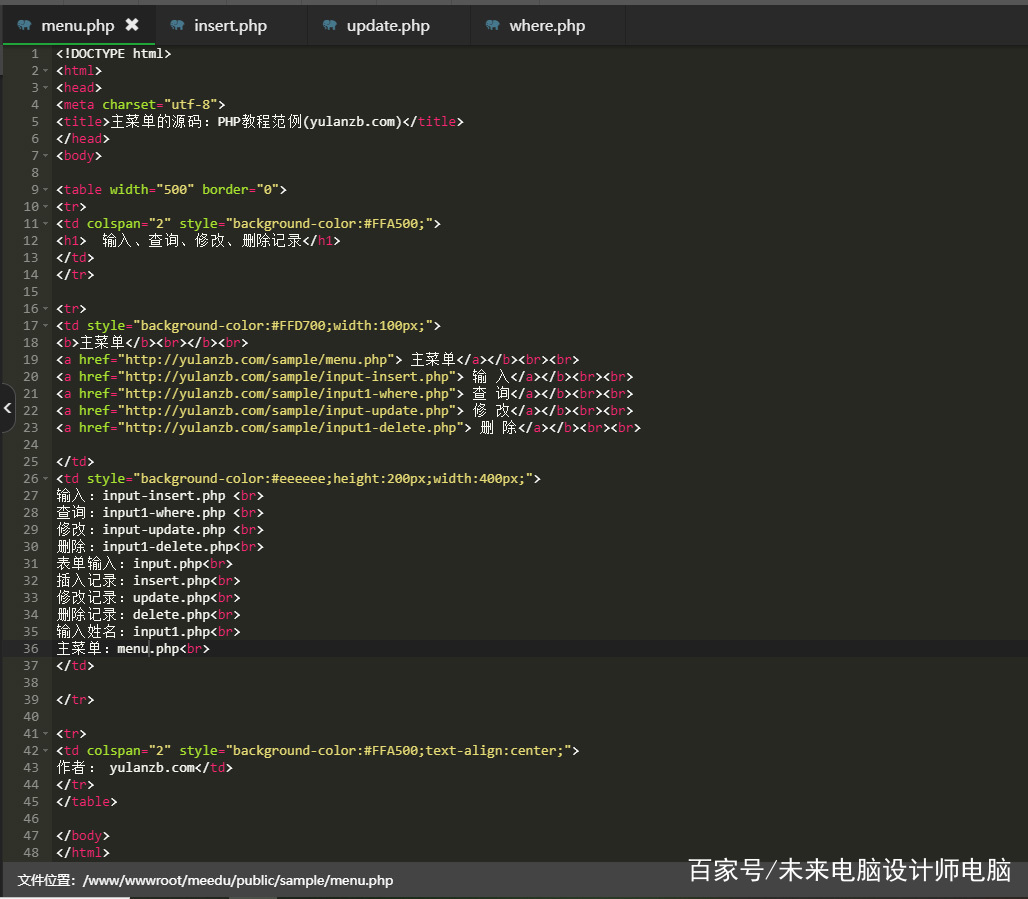This screenshot has height=899, width=1028.
Task: Open the update.php tab
Action: tap(388, 25)
